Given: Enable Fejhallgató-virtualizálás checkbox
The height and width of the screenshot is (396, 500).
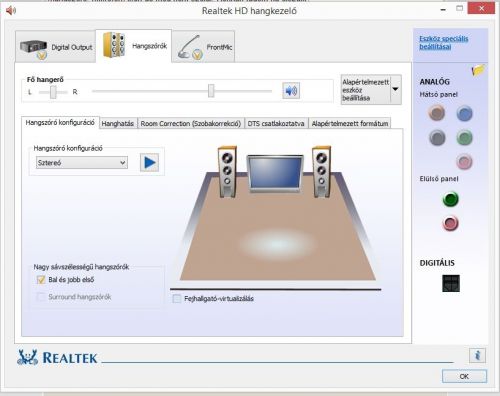Looking at the screenshot, I should 177,298.
